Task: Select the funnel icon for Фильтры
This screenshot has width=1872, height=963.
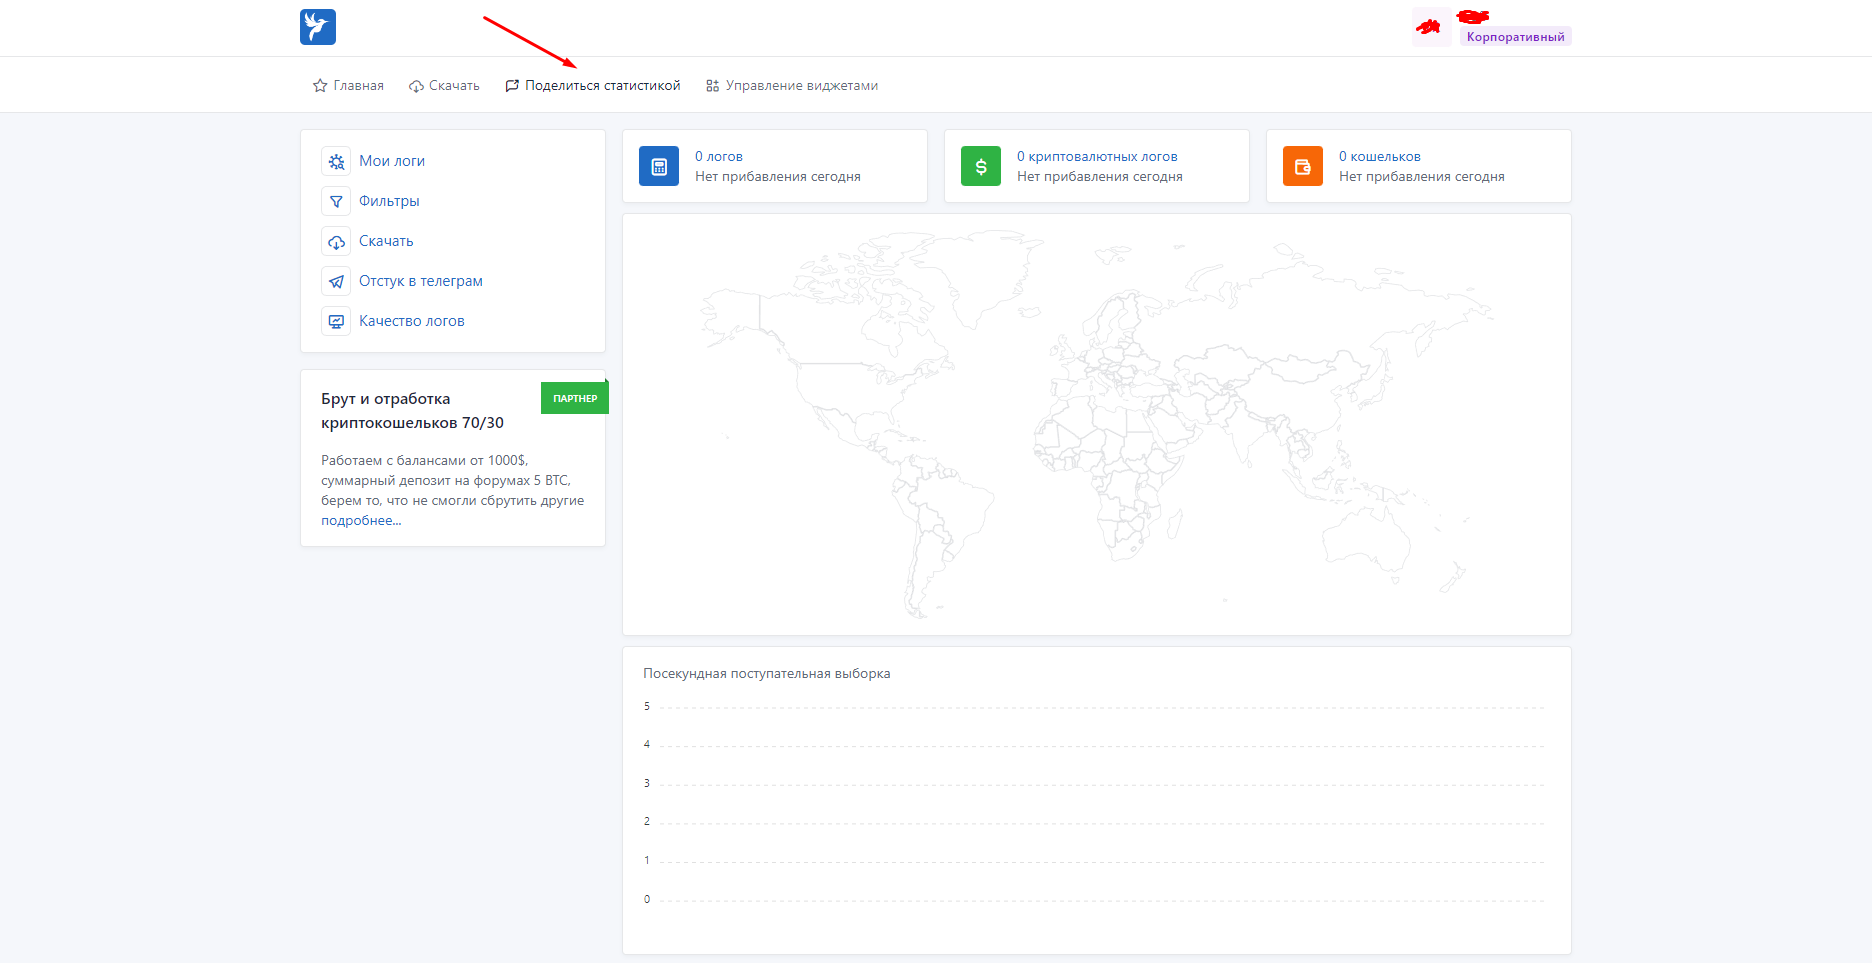Action: tap(336, 201)
